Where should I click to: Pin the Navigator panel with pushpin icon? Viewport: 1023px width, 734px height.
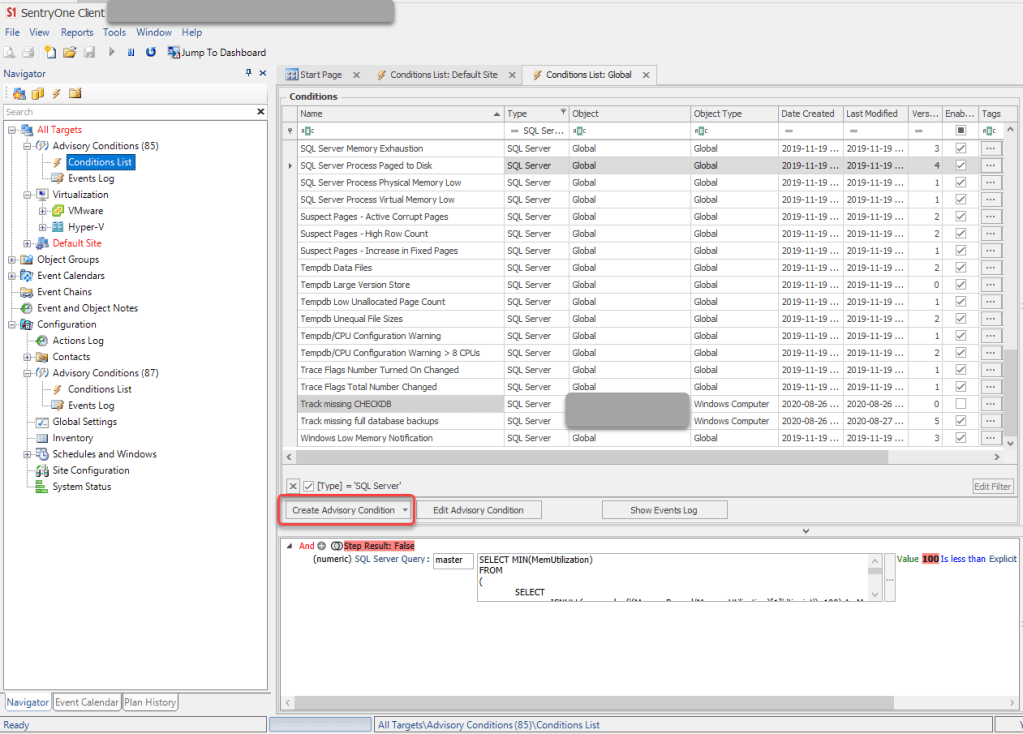click(x=249, y=73)
